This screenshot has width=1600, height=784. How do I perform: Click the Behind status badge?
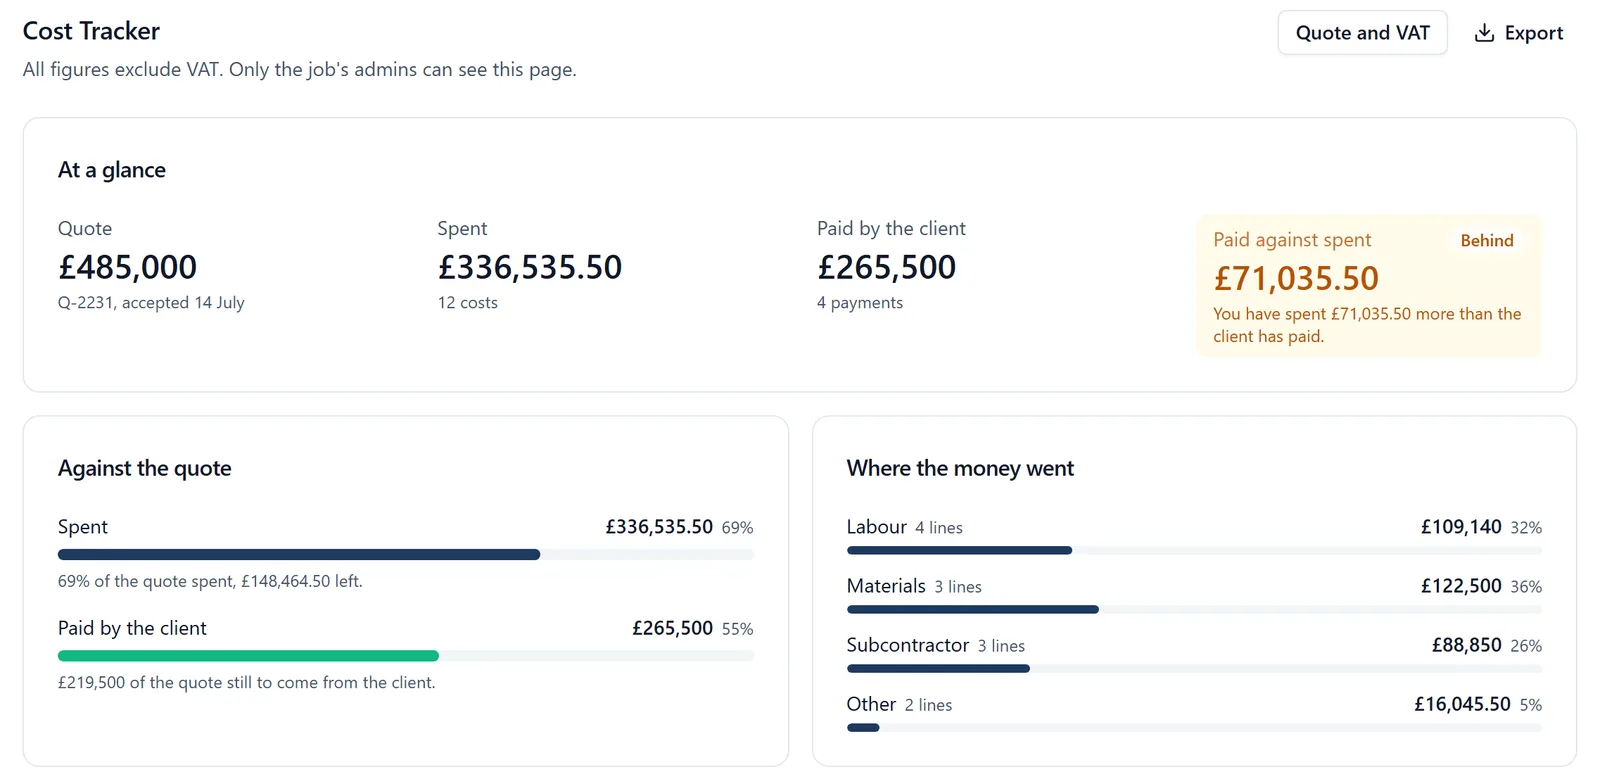[1487, 241]
